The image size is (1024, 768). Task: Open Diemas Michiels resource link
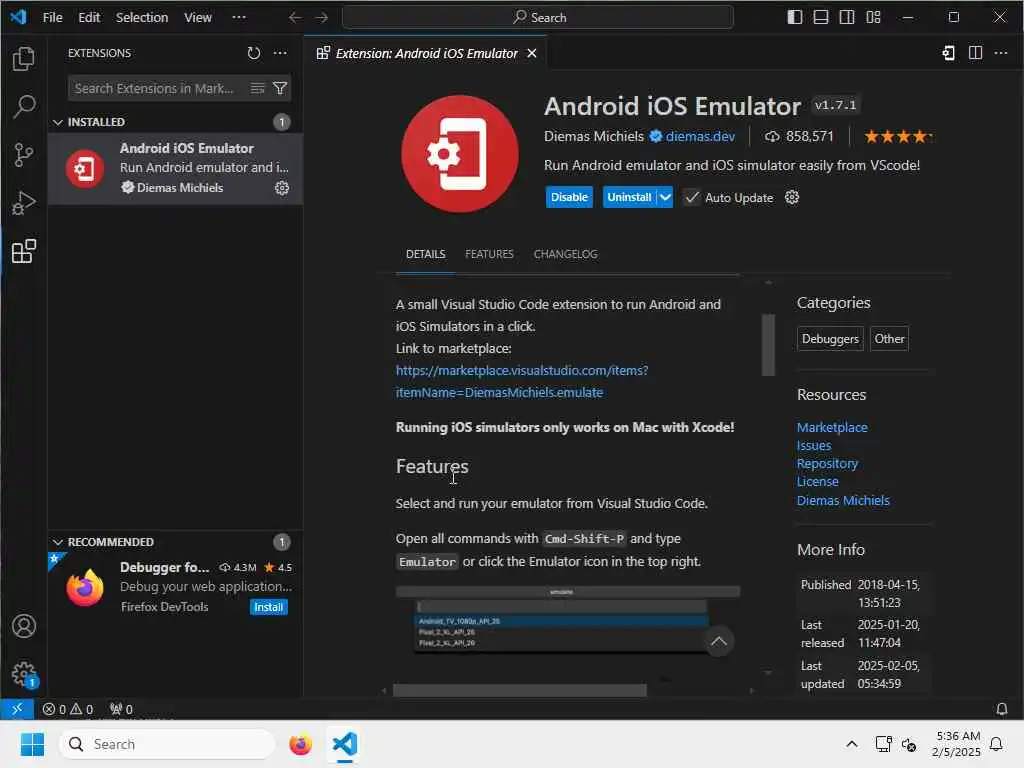[843, 500]
